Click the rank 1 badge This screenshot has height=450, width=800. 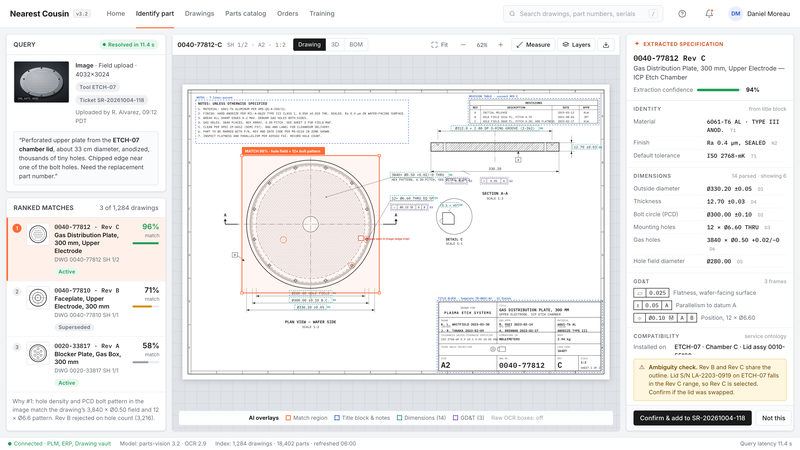click(x=17, y=228)
